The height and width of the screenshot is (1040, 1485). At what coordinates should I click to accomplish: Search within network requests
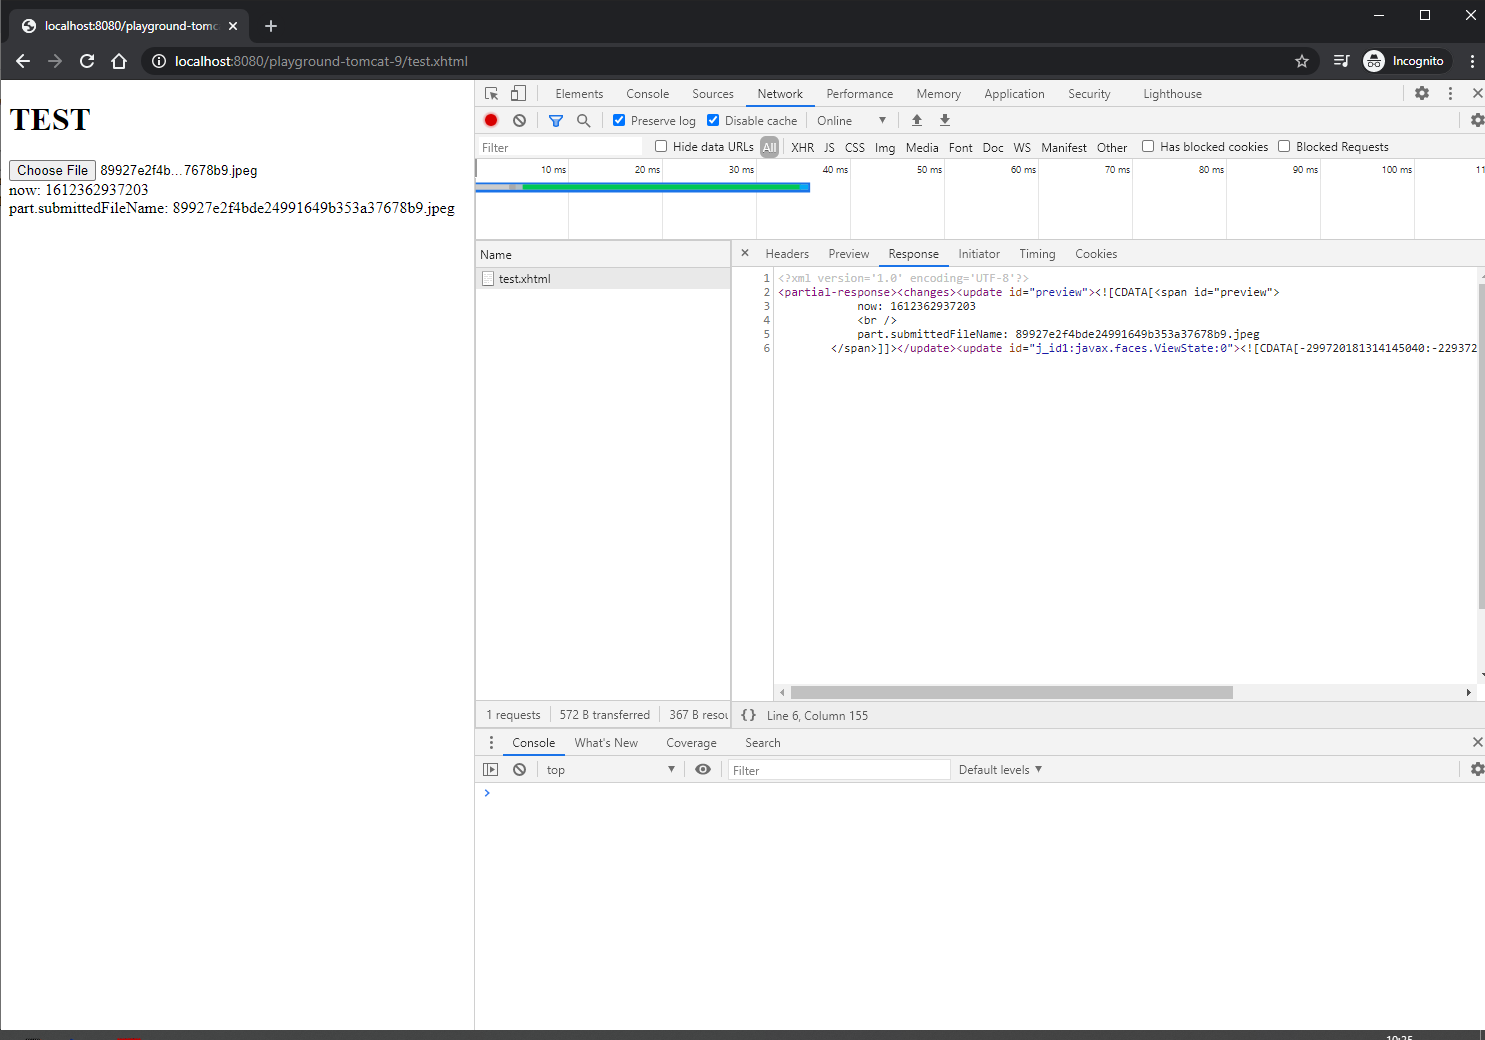click(584, 120)
